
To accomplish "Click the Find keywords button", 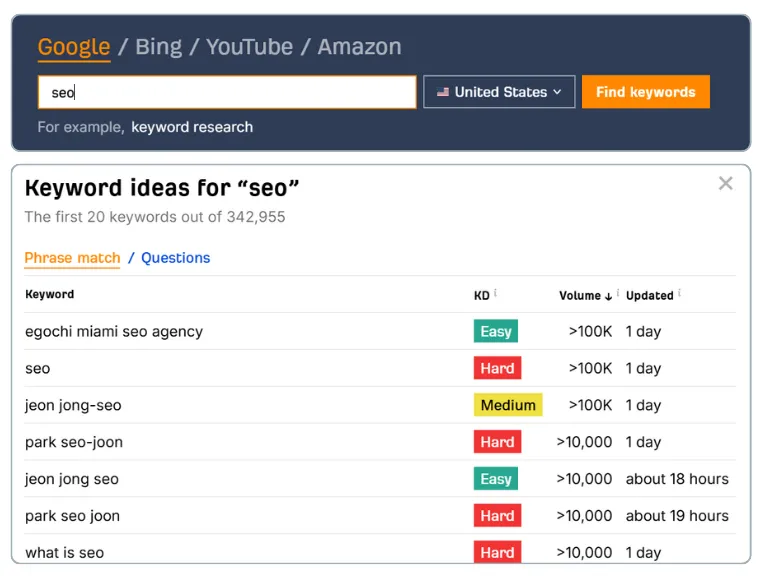I will [x=646, y=92].
